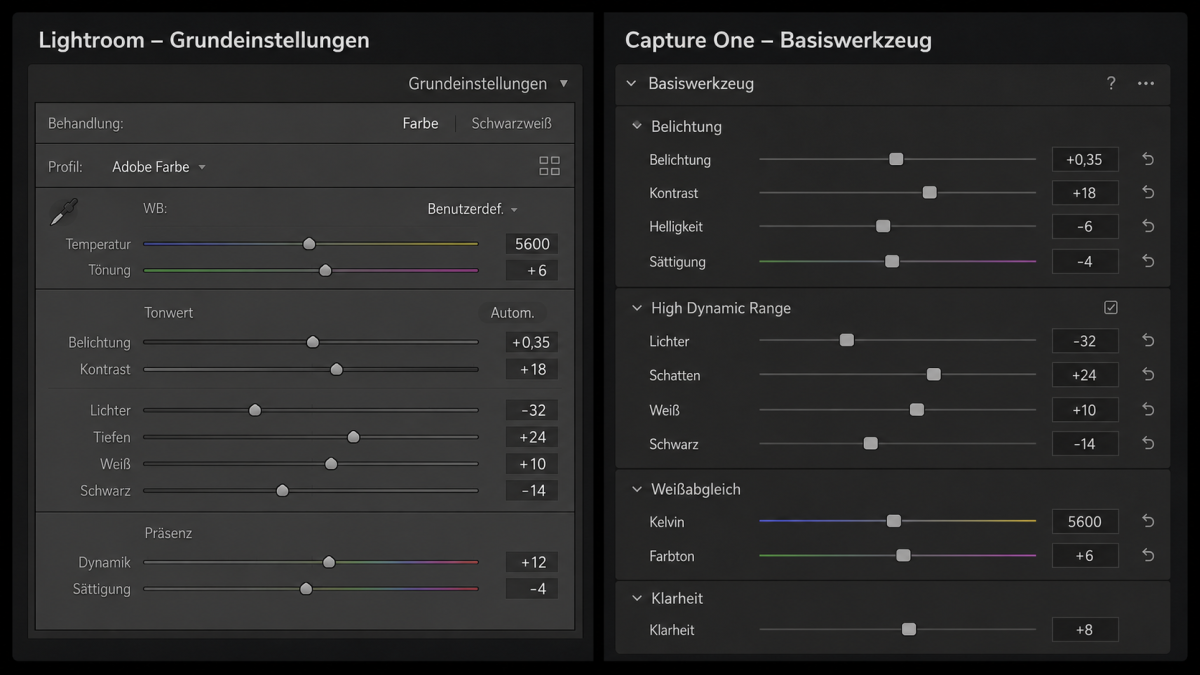1200x675 pixels.
Task: Click the Lightroom Sättigung slider handle
Action: [x=306, y=589]
